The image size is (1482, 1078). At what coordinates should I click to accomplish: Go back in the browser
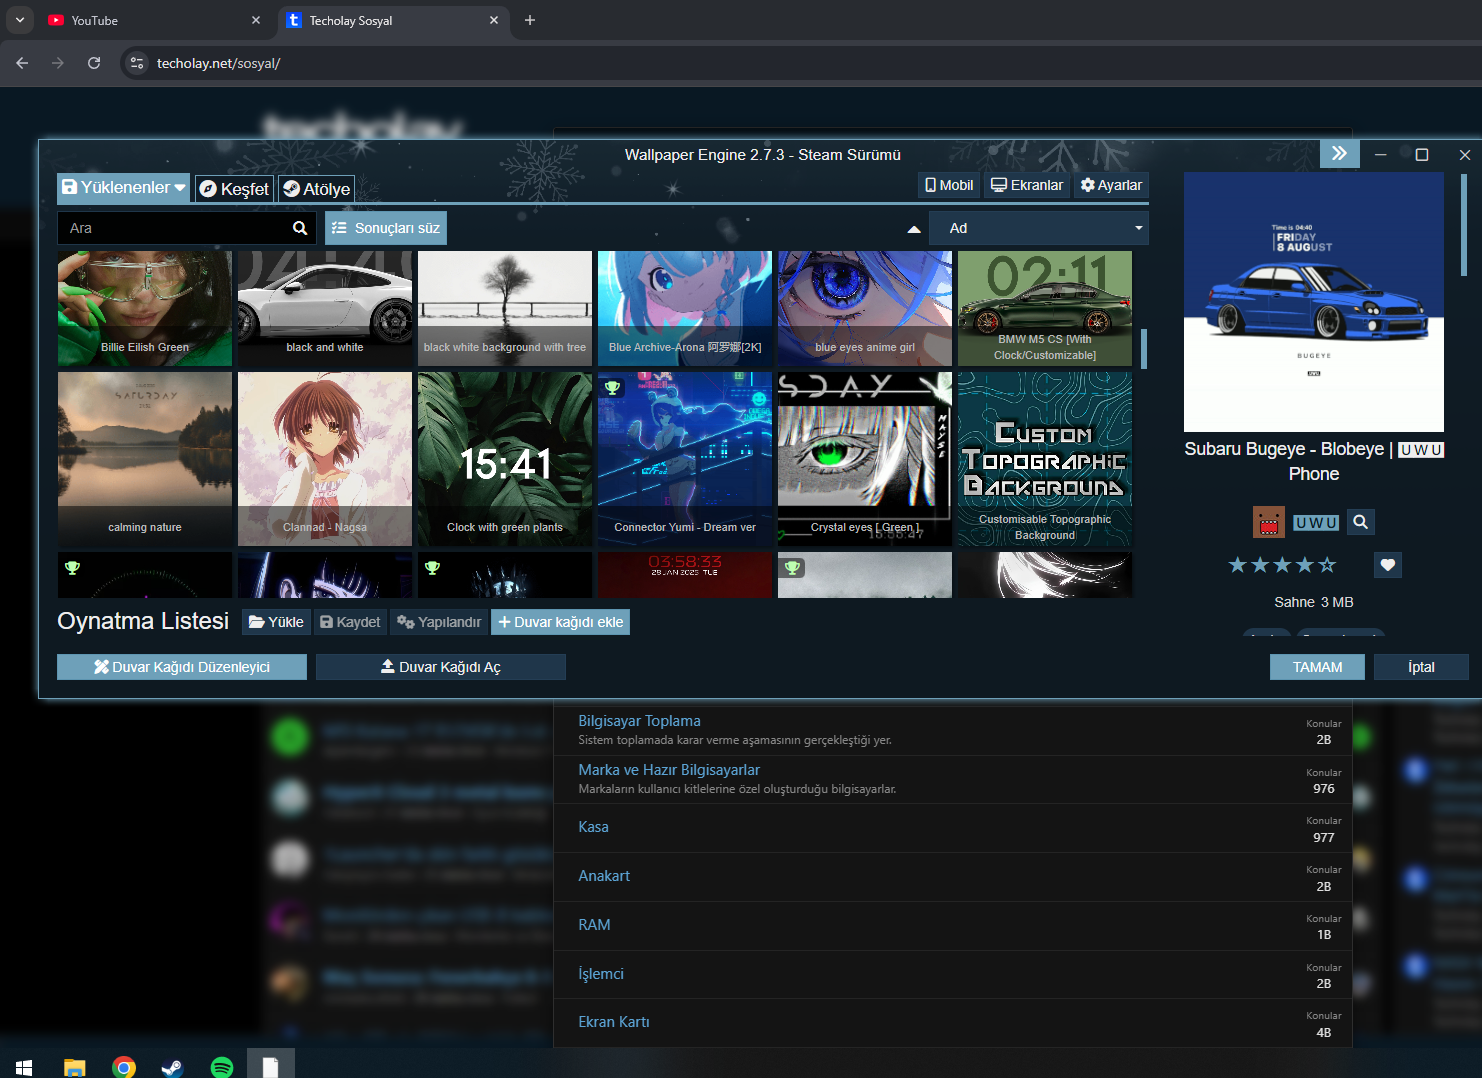point(22,63)
